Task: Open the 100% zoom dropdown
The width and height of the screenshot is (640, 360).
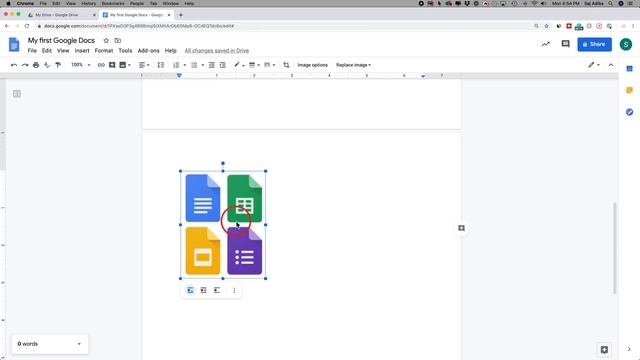Action: 80,65
